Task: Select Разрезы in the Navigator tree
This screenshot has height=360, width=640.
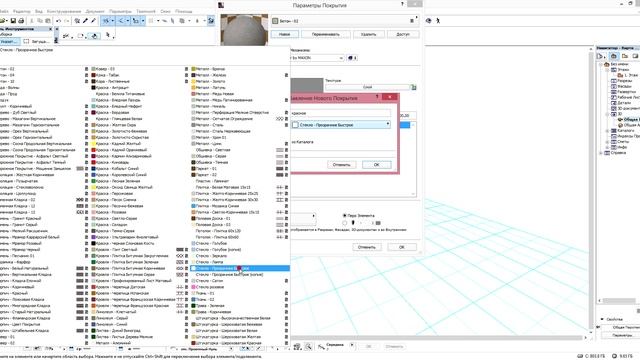Action: click(624, 81)
